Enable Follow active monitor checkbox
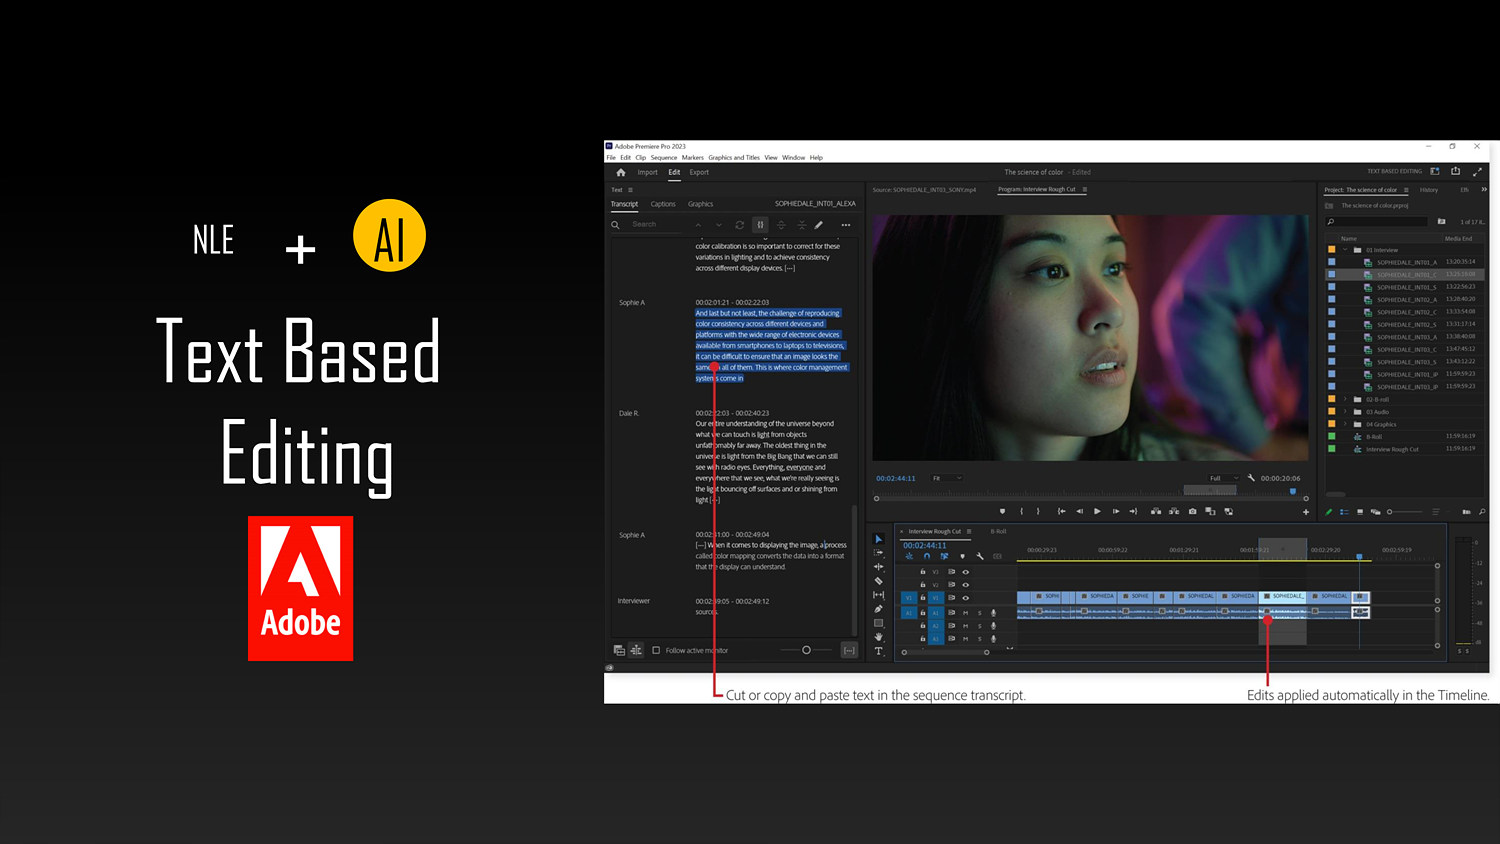The height and width of the screenshot is (844, 1500). 656,650
